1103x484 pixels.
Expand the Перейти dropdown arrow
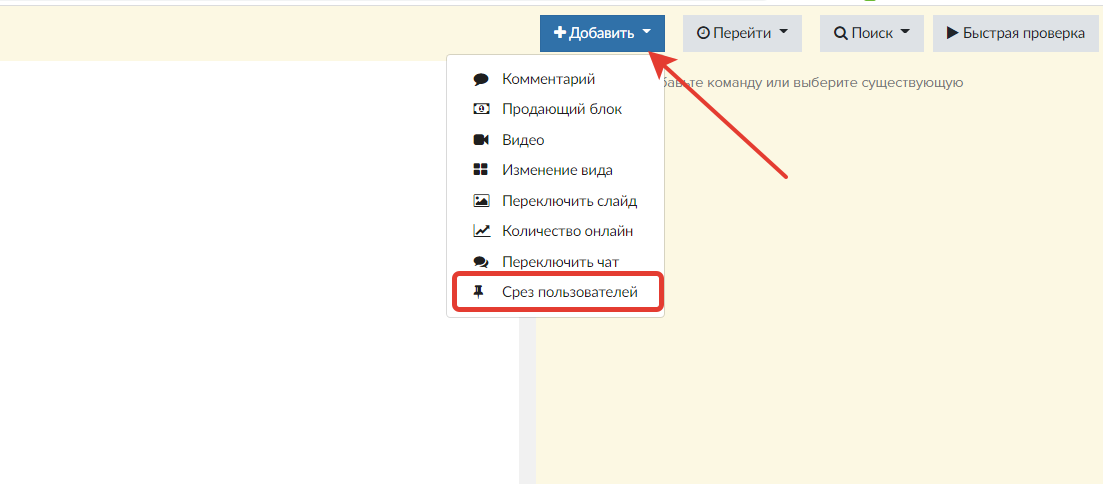784,32
